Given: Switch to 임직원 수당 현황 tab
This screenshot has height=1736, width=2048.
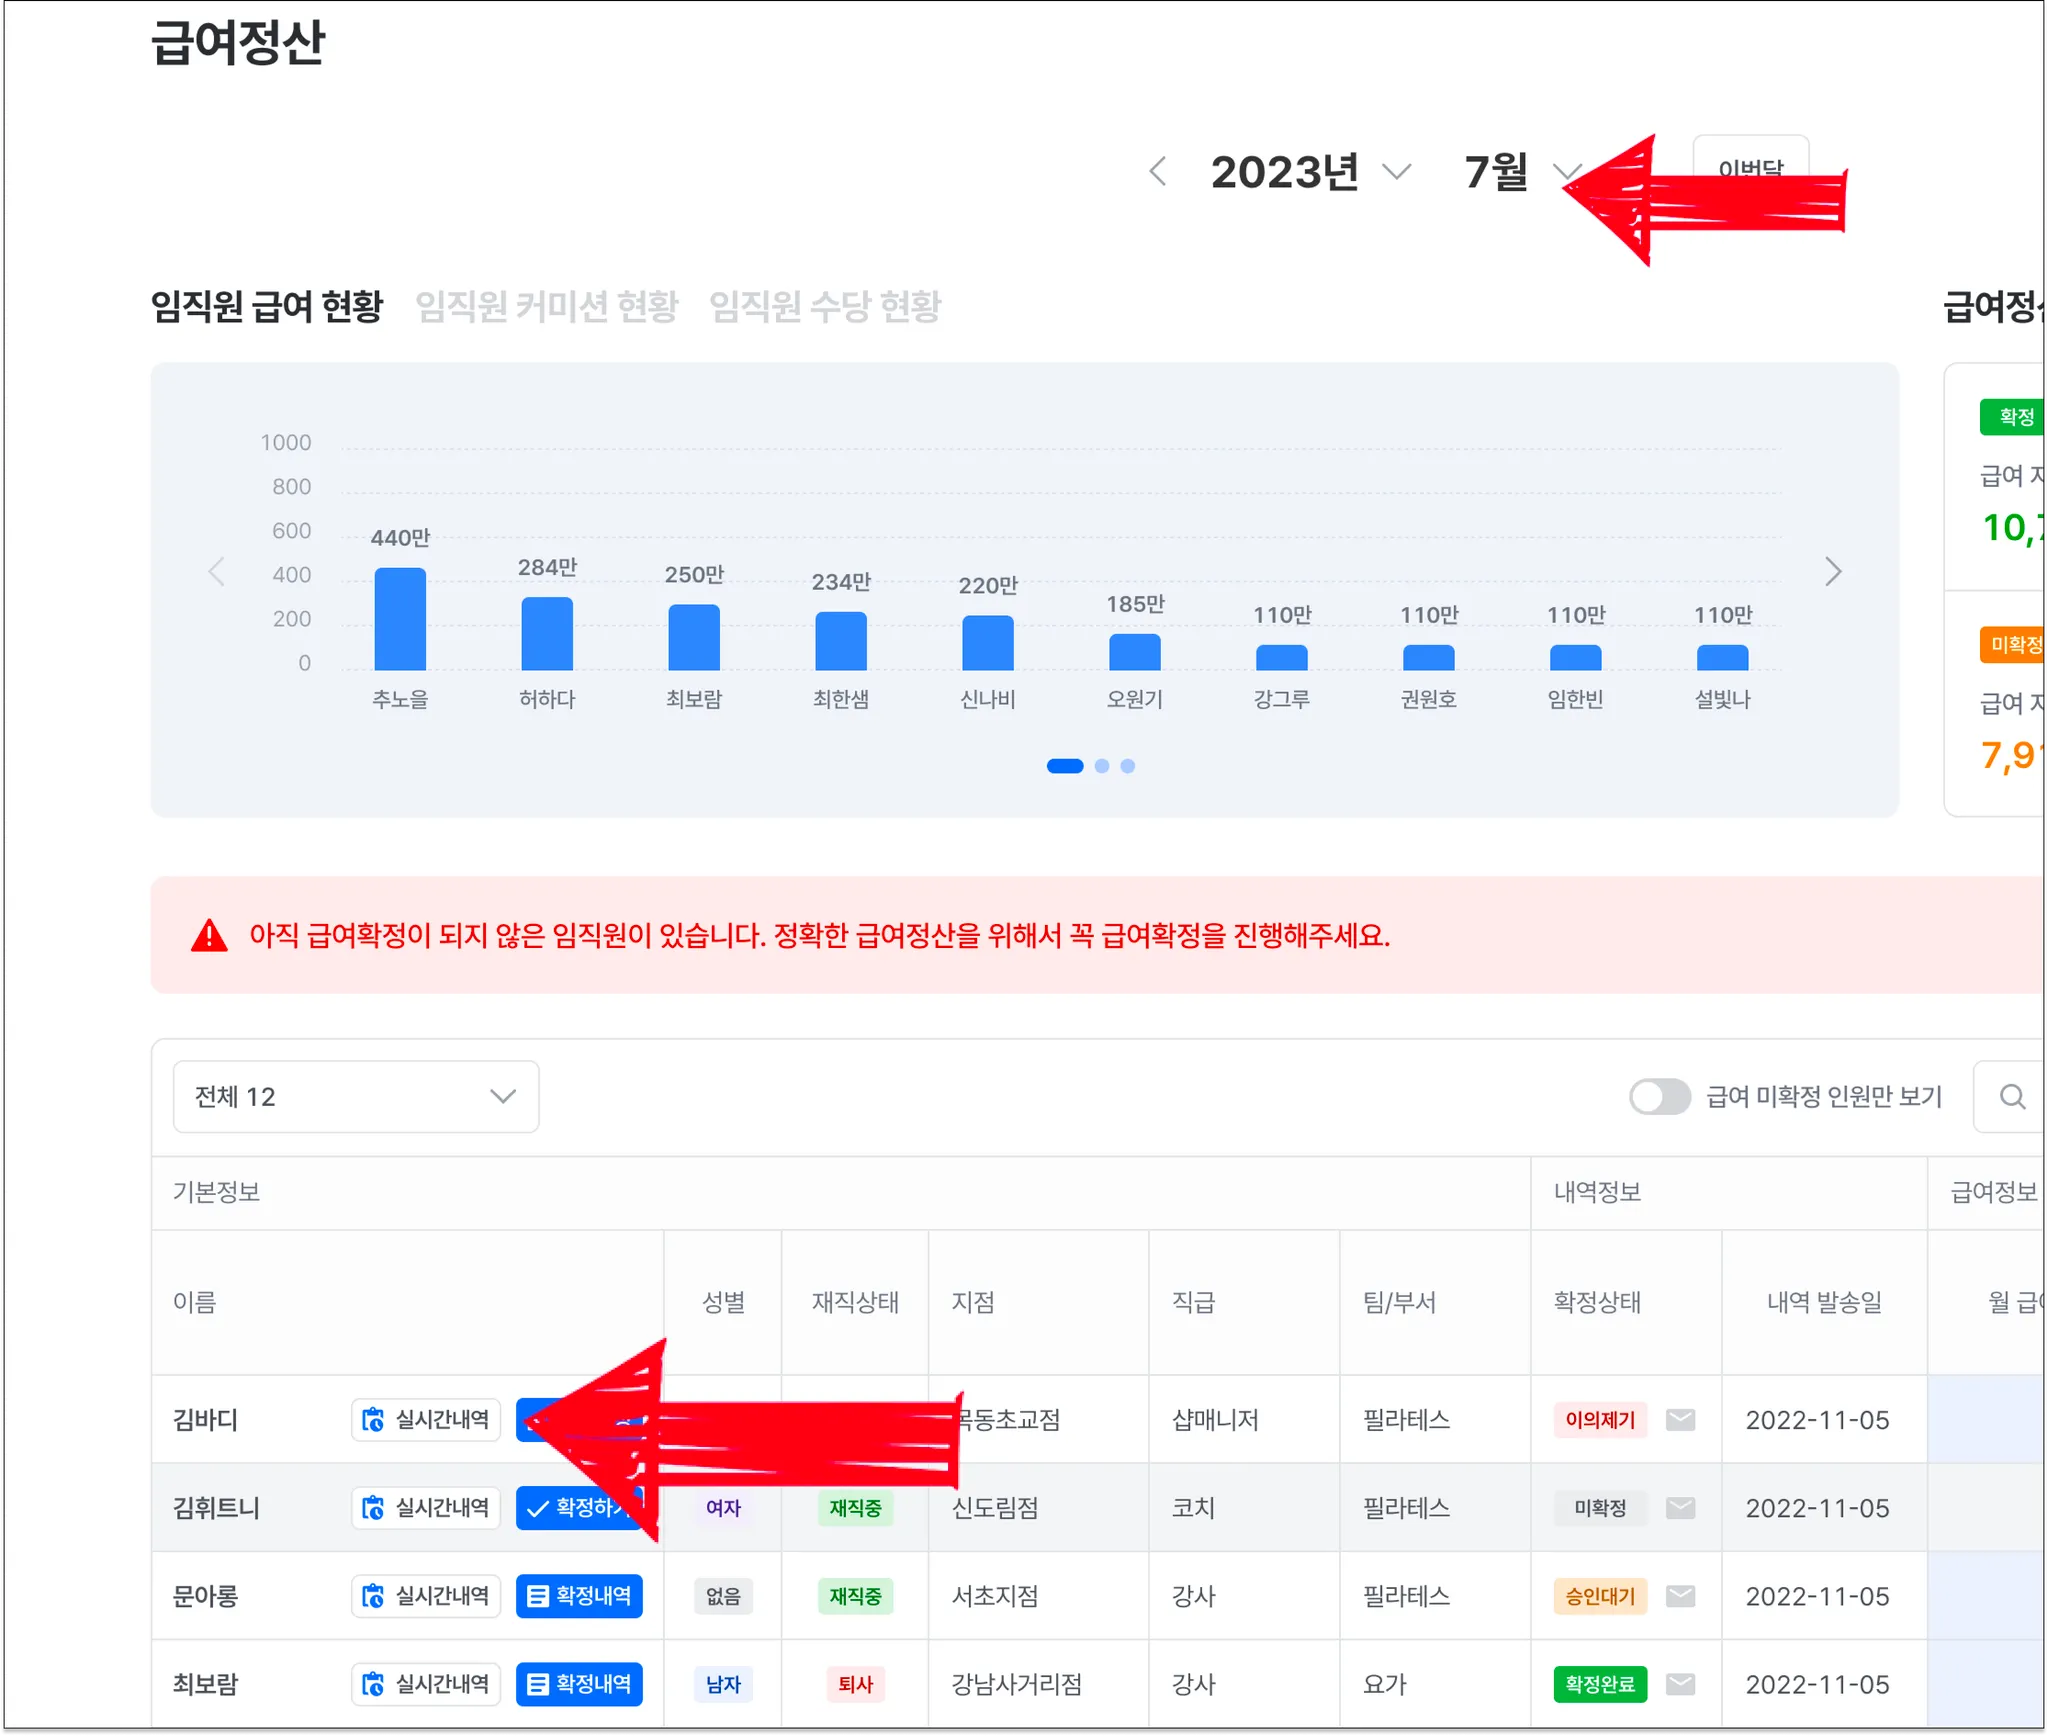Looking at the screenshot, I should coord(824,306).
